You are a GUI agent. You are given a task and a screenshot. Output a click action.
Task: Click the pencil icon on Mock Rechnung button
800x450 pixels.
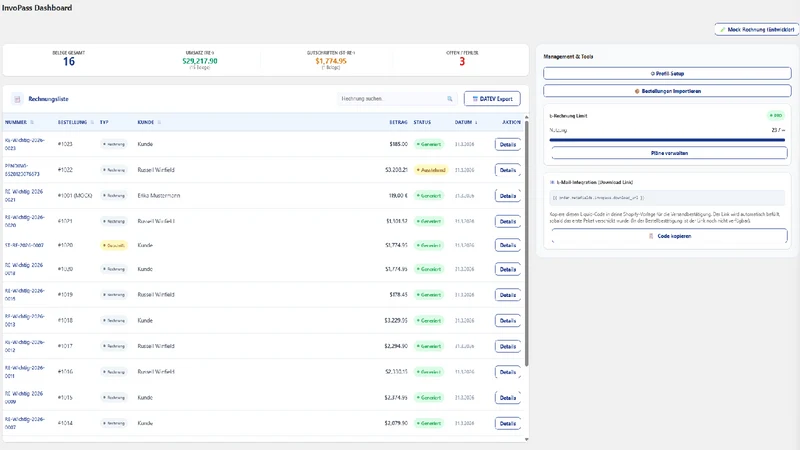tap(722, 30)
